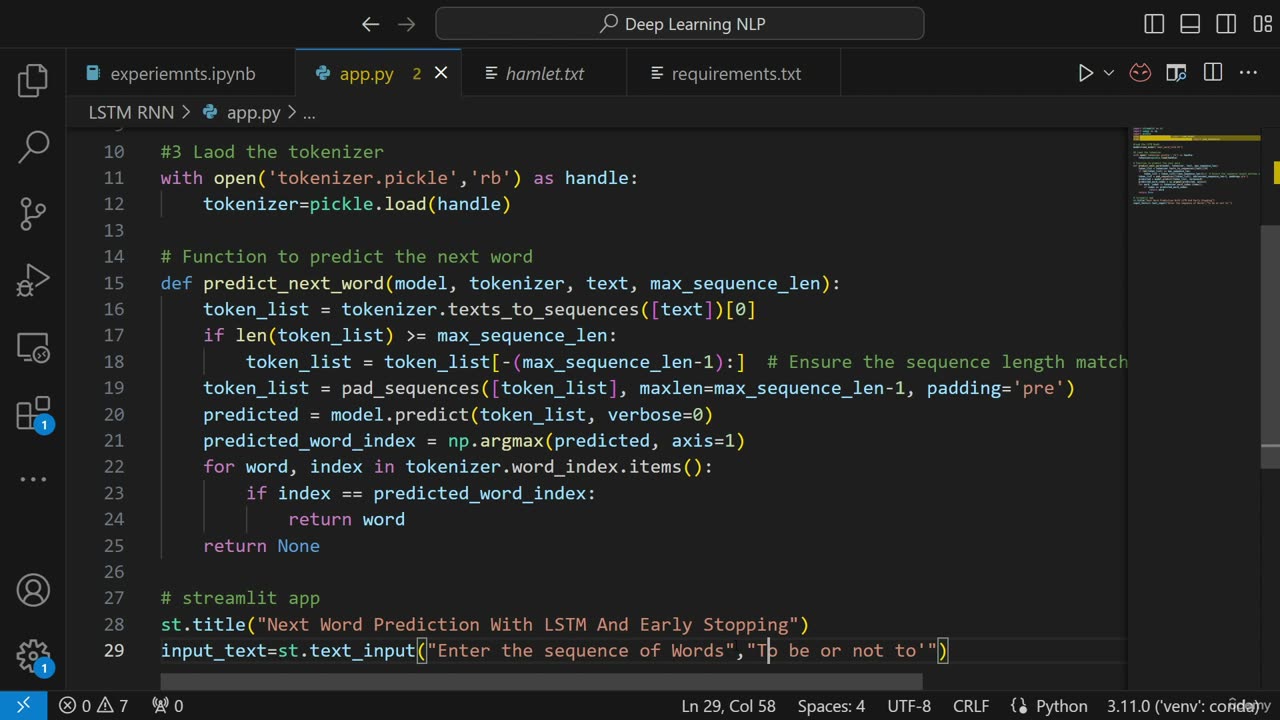The image size is (1280, 720).
Task: Click the code minimap preview
Action: [x=1196, y=166]
